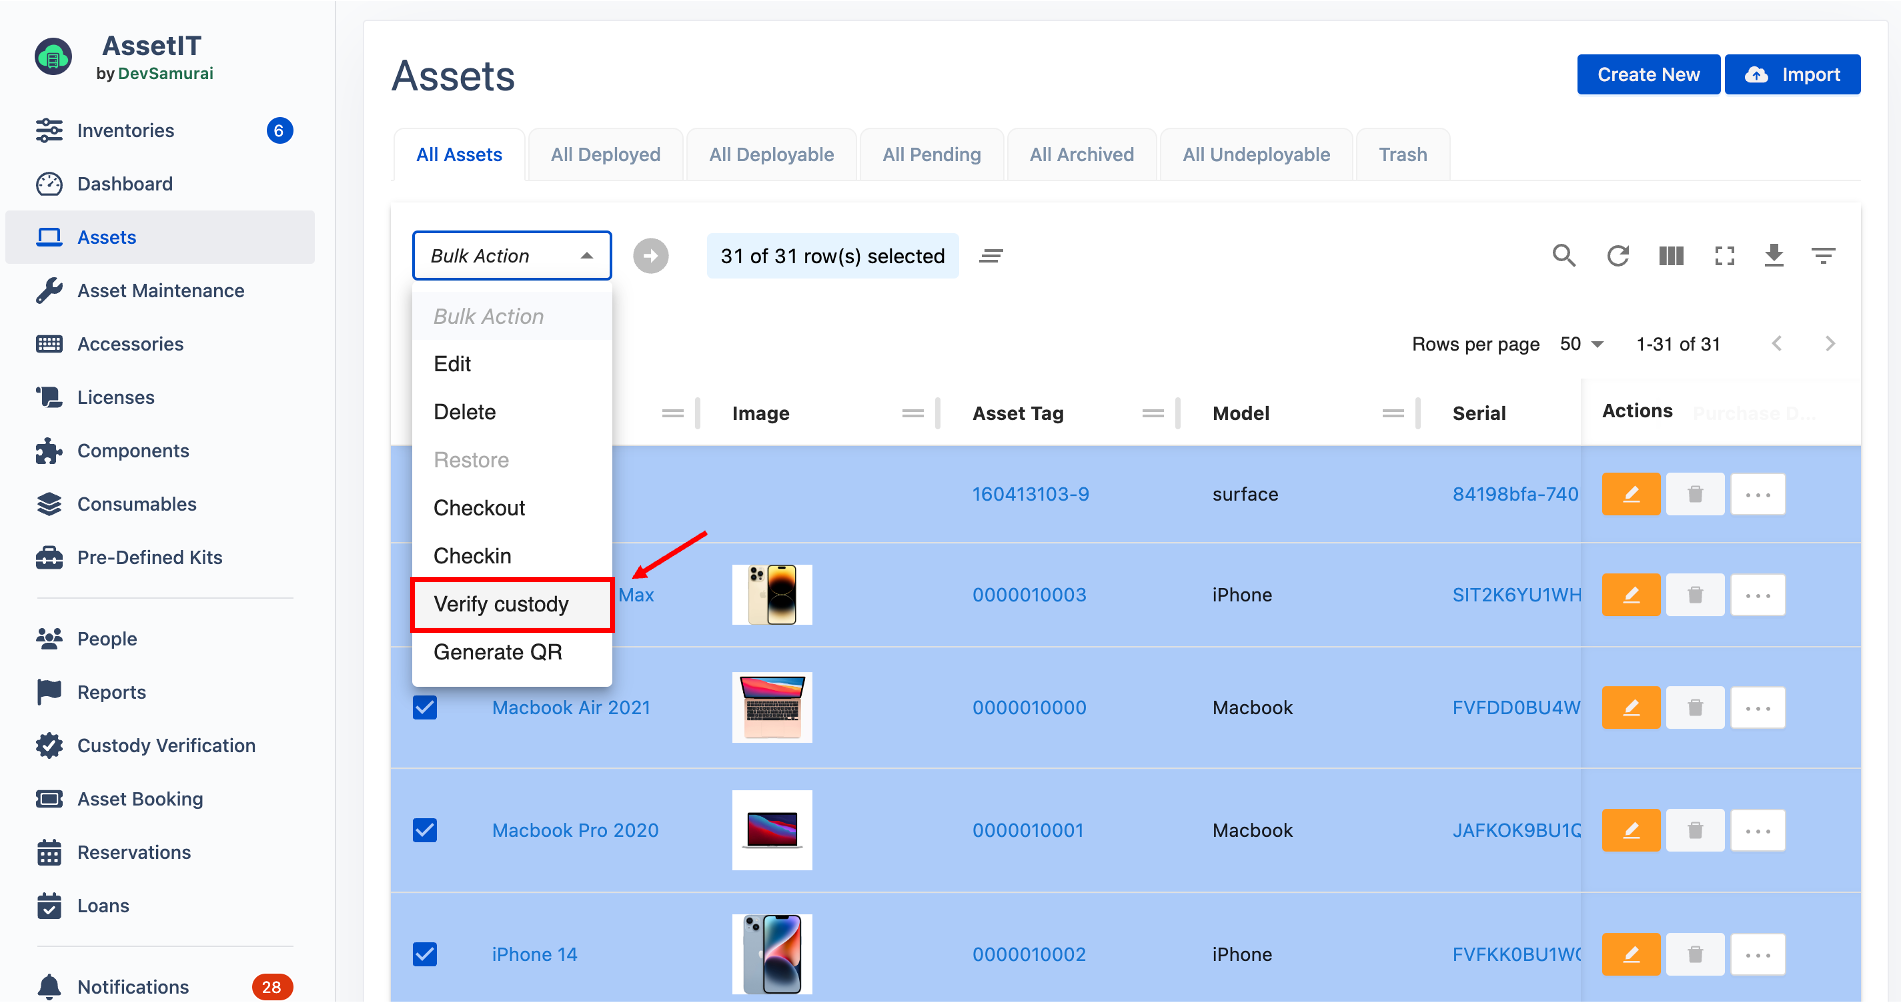
Task: Click trash icon for Macbook Air 2021 row
Action: 1695,708
